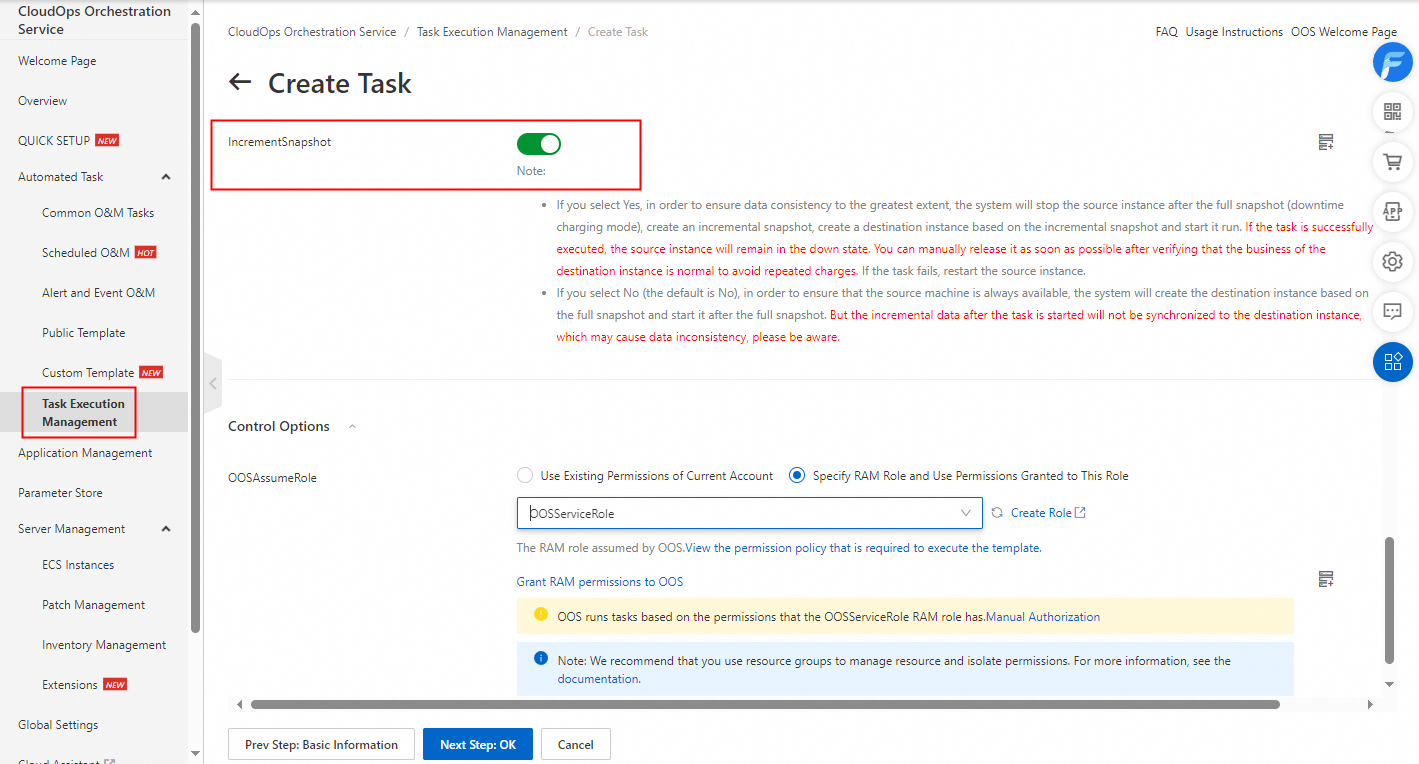Open the required permission policy link
Screen dimensions: 1419x764
pos(863,548)
